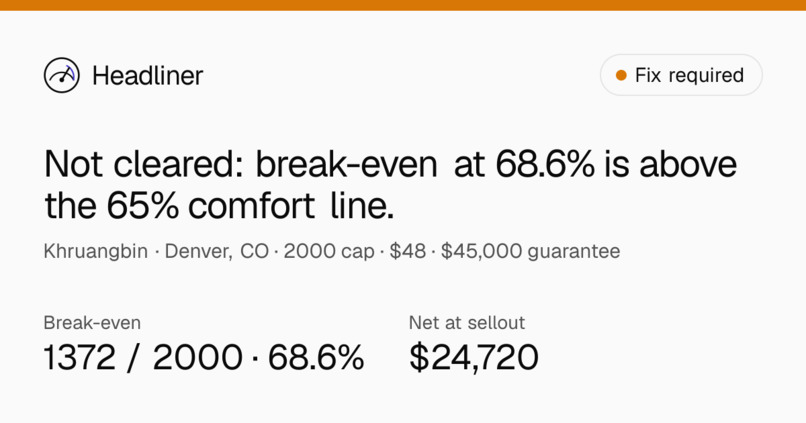Select the word "break-even" in the headline
Viewport: 806px width, 423px height.
346,164
